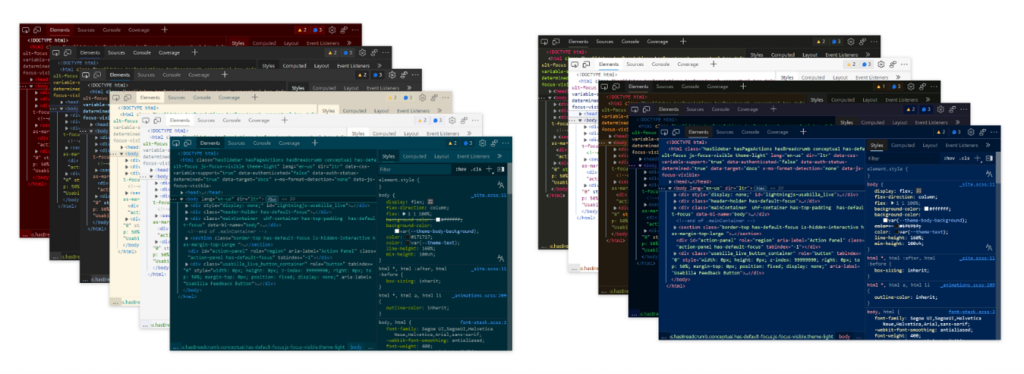Image resolution: width=1024 pixels, height=374 pixels.
Task: Open Sources tab in red-themed window
Action: (86, 29)
